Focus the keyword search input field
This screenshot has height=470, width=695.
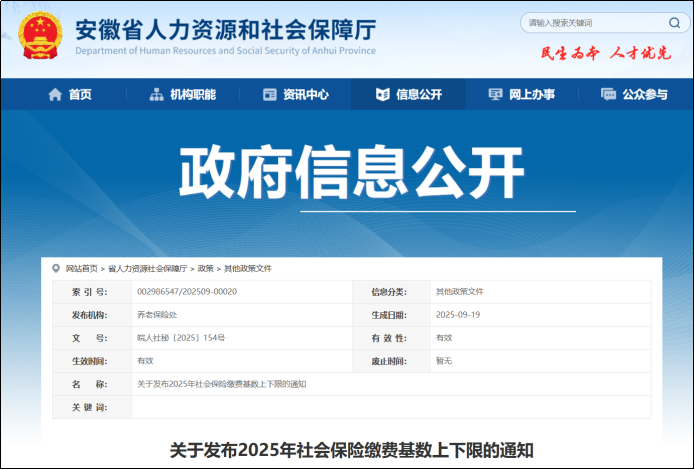click(x=590, y=23)
